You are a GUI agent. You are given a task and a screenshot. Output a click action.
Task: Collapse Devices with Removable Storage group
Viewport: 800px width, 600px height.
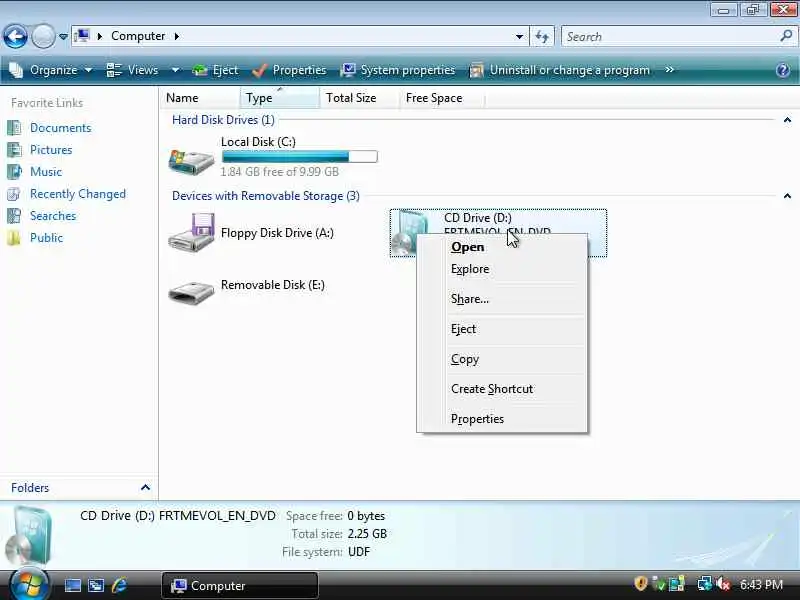787,196
